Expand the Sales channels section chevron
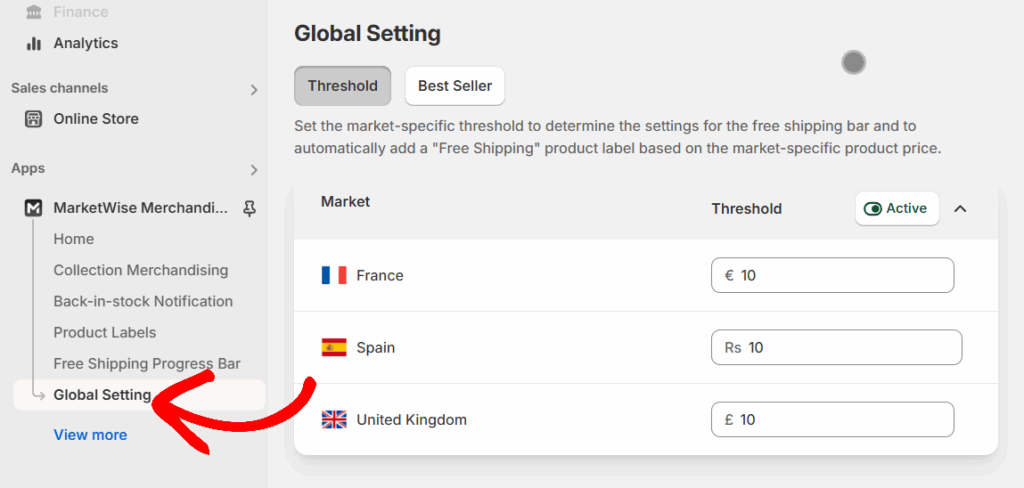 tap(254, 90)
